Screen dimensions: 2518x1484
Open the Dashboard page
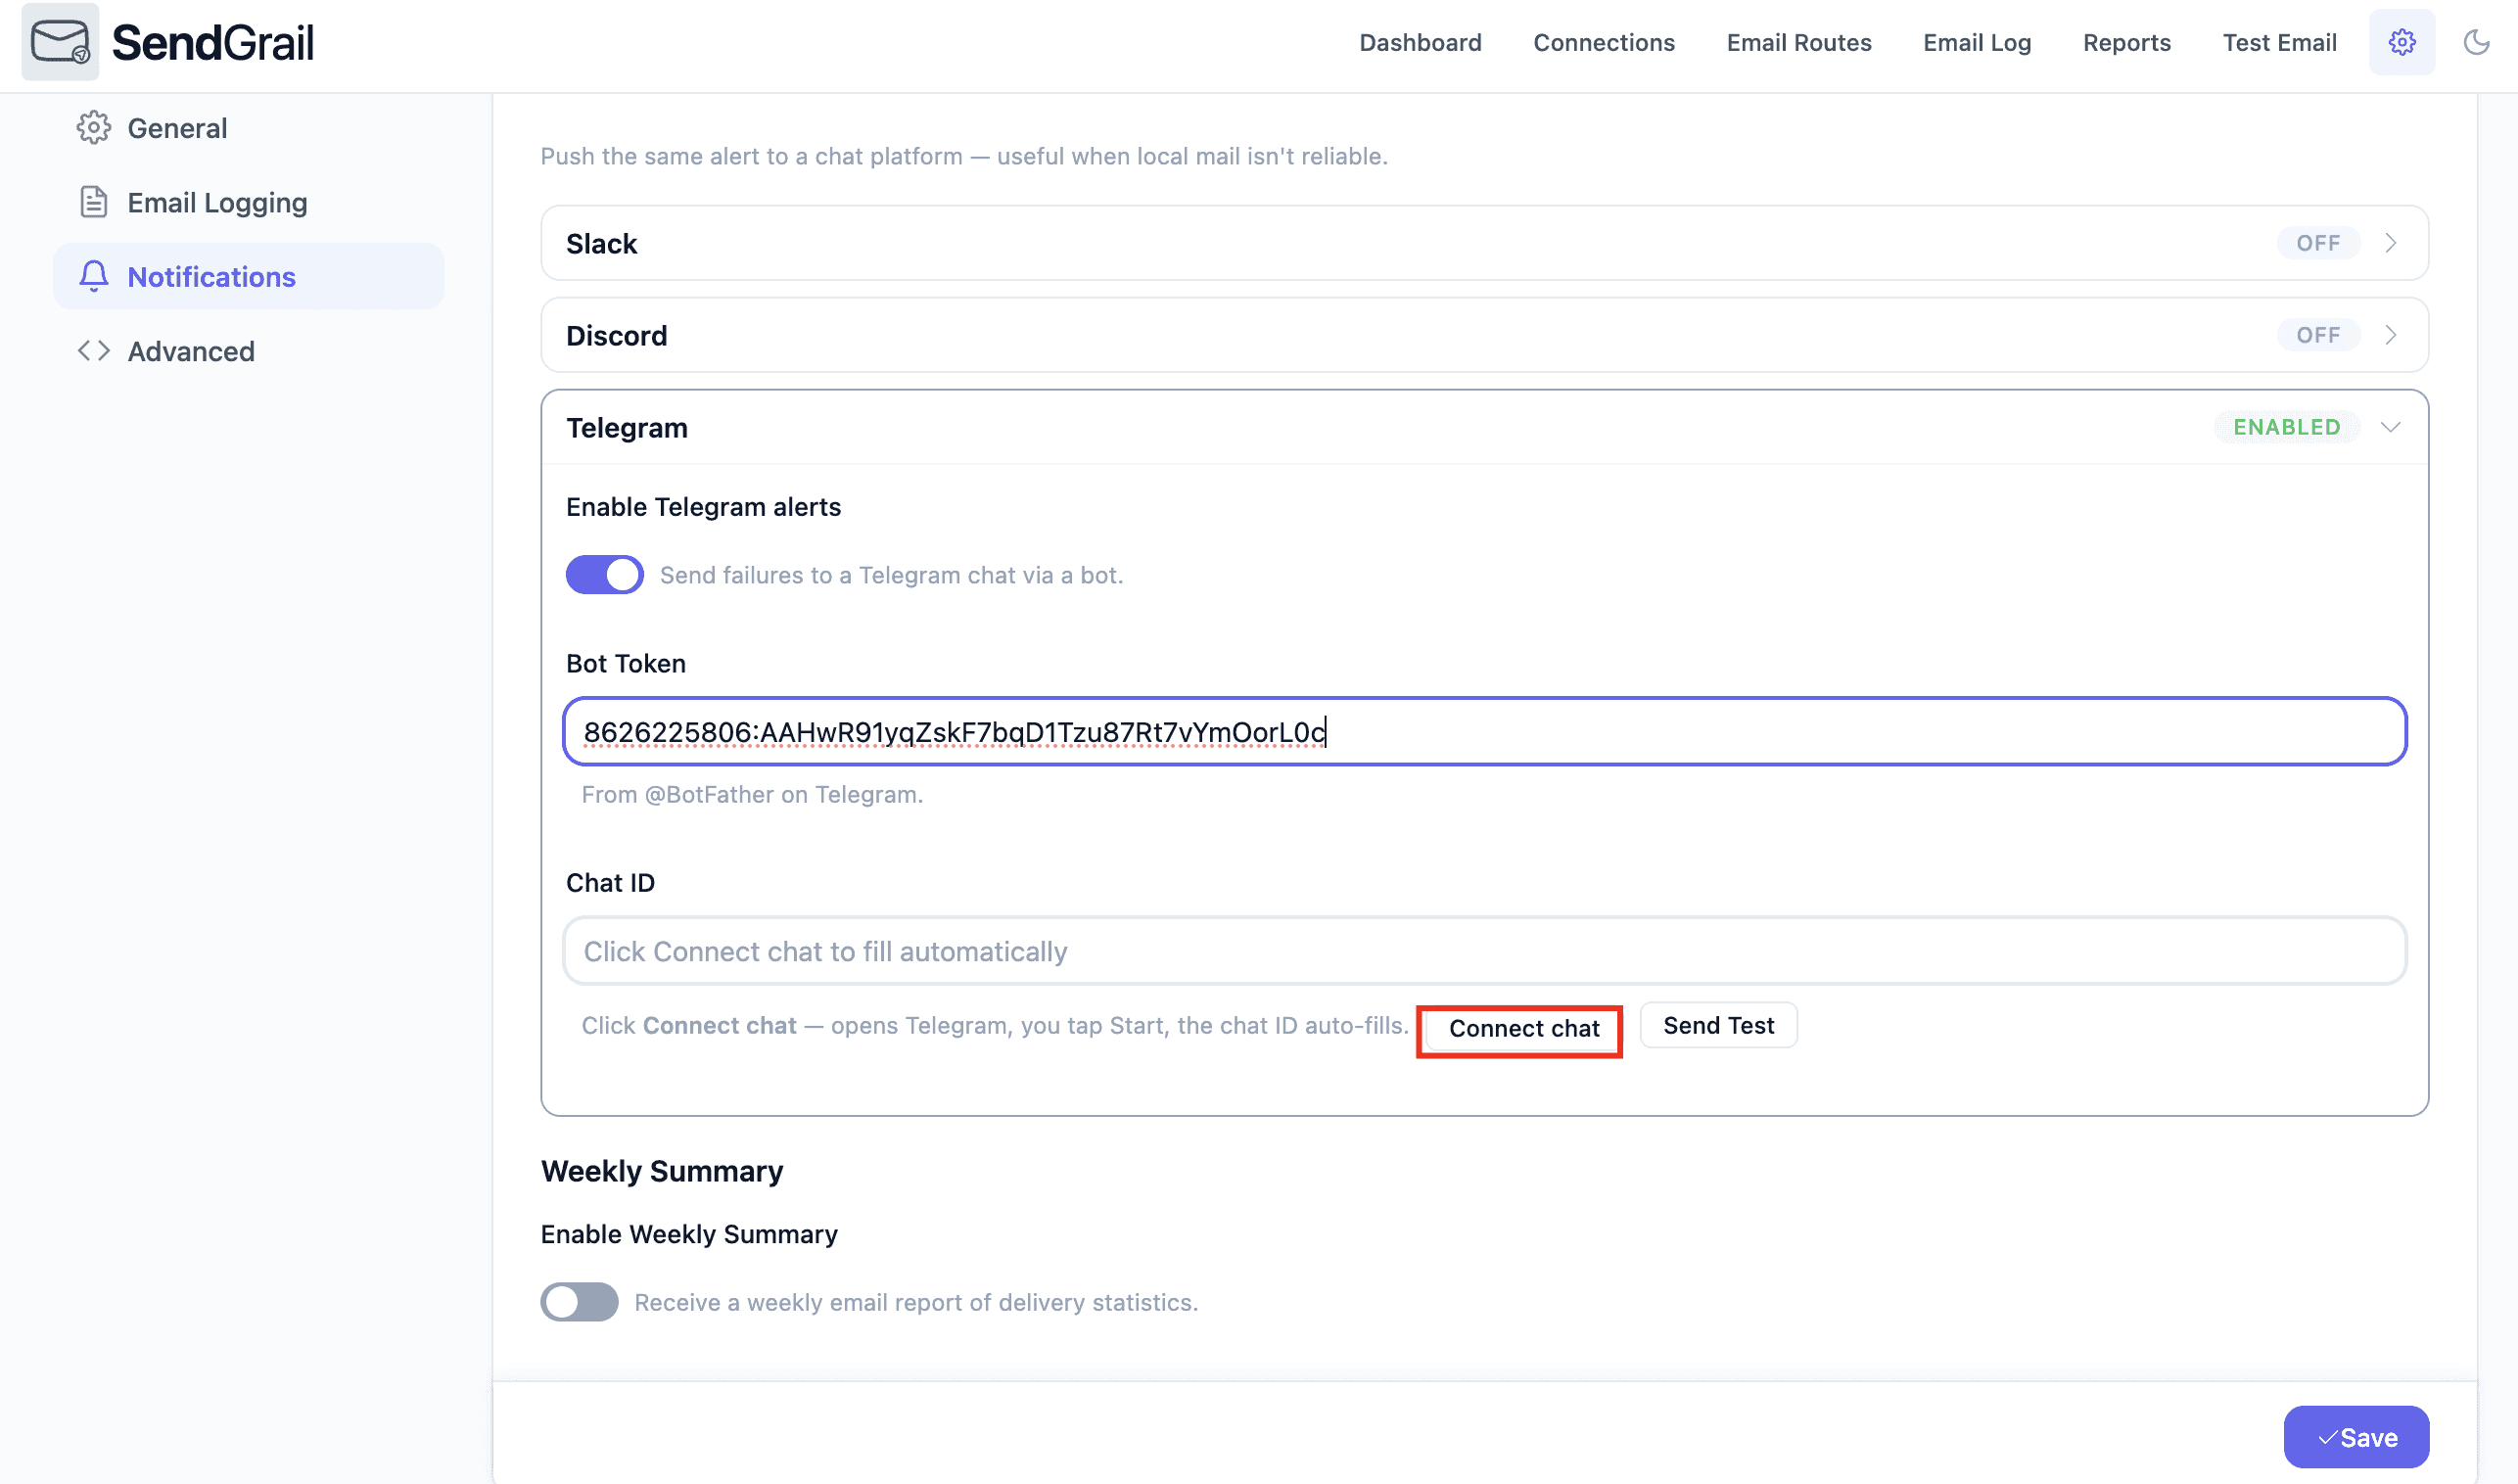(1420, 42)
